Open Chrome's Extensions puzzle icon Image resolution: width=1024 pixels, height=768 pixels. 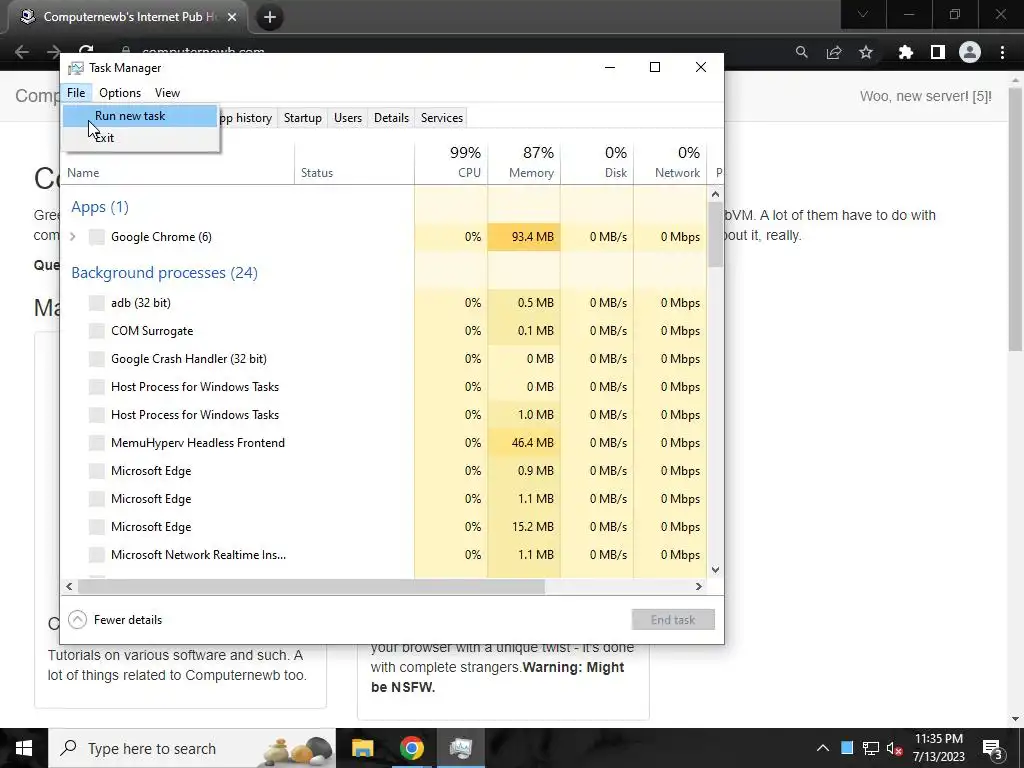pyautogui.click(x=905, y=52)
